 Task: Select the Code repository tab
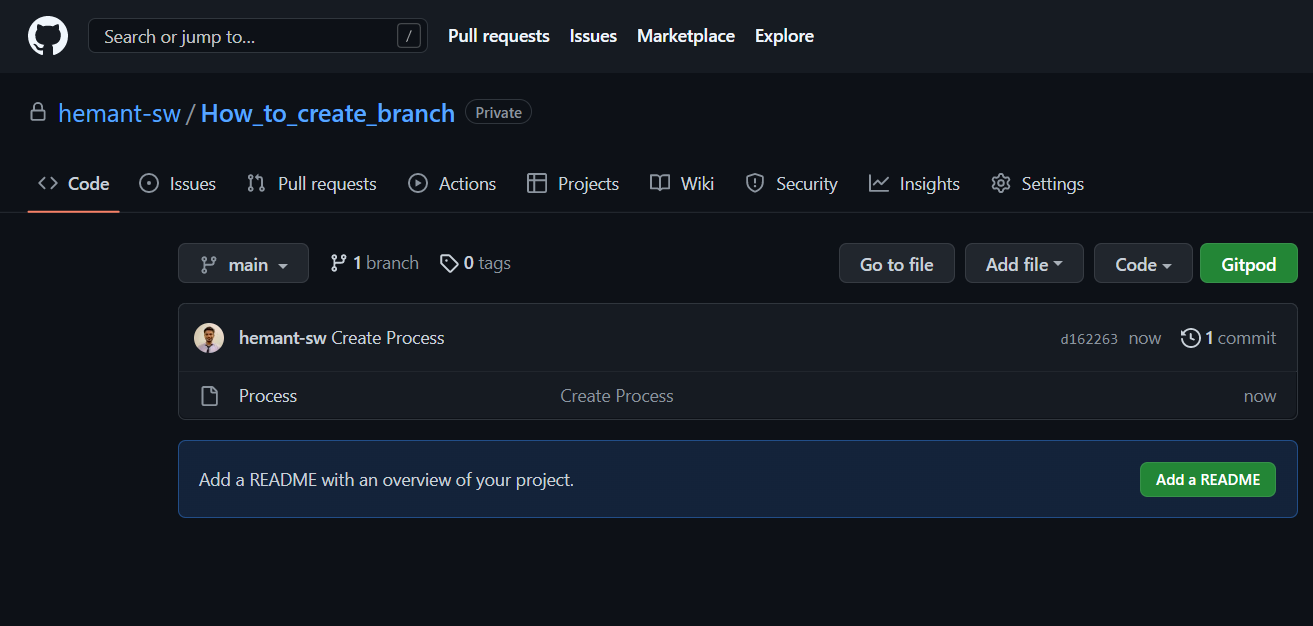(74, 184)
